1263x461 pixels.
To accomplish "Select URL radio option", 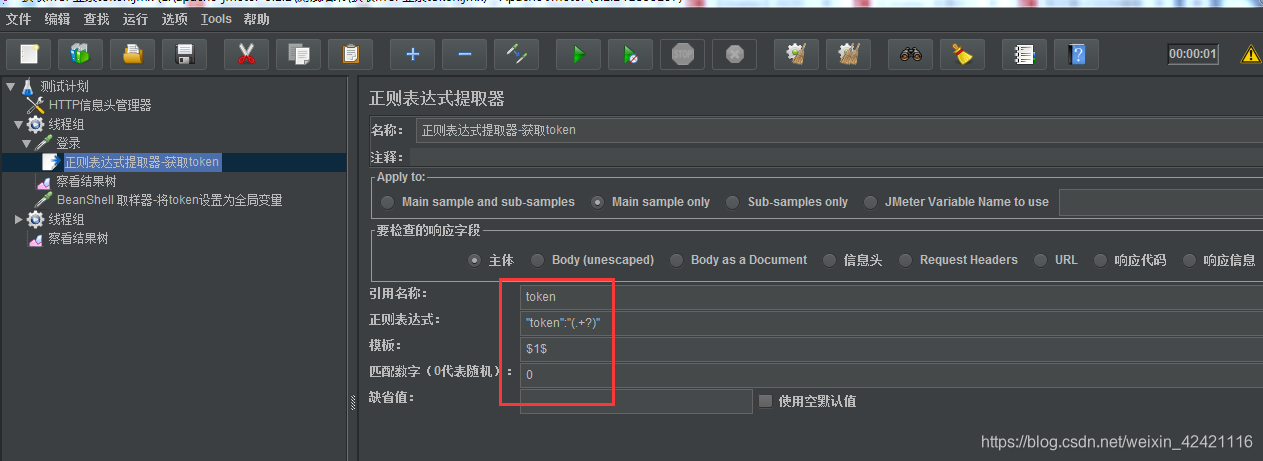I will pos(1041,260).
